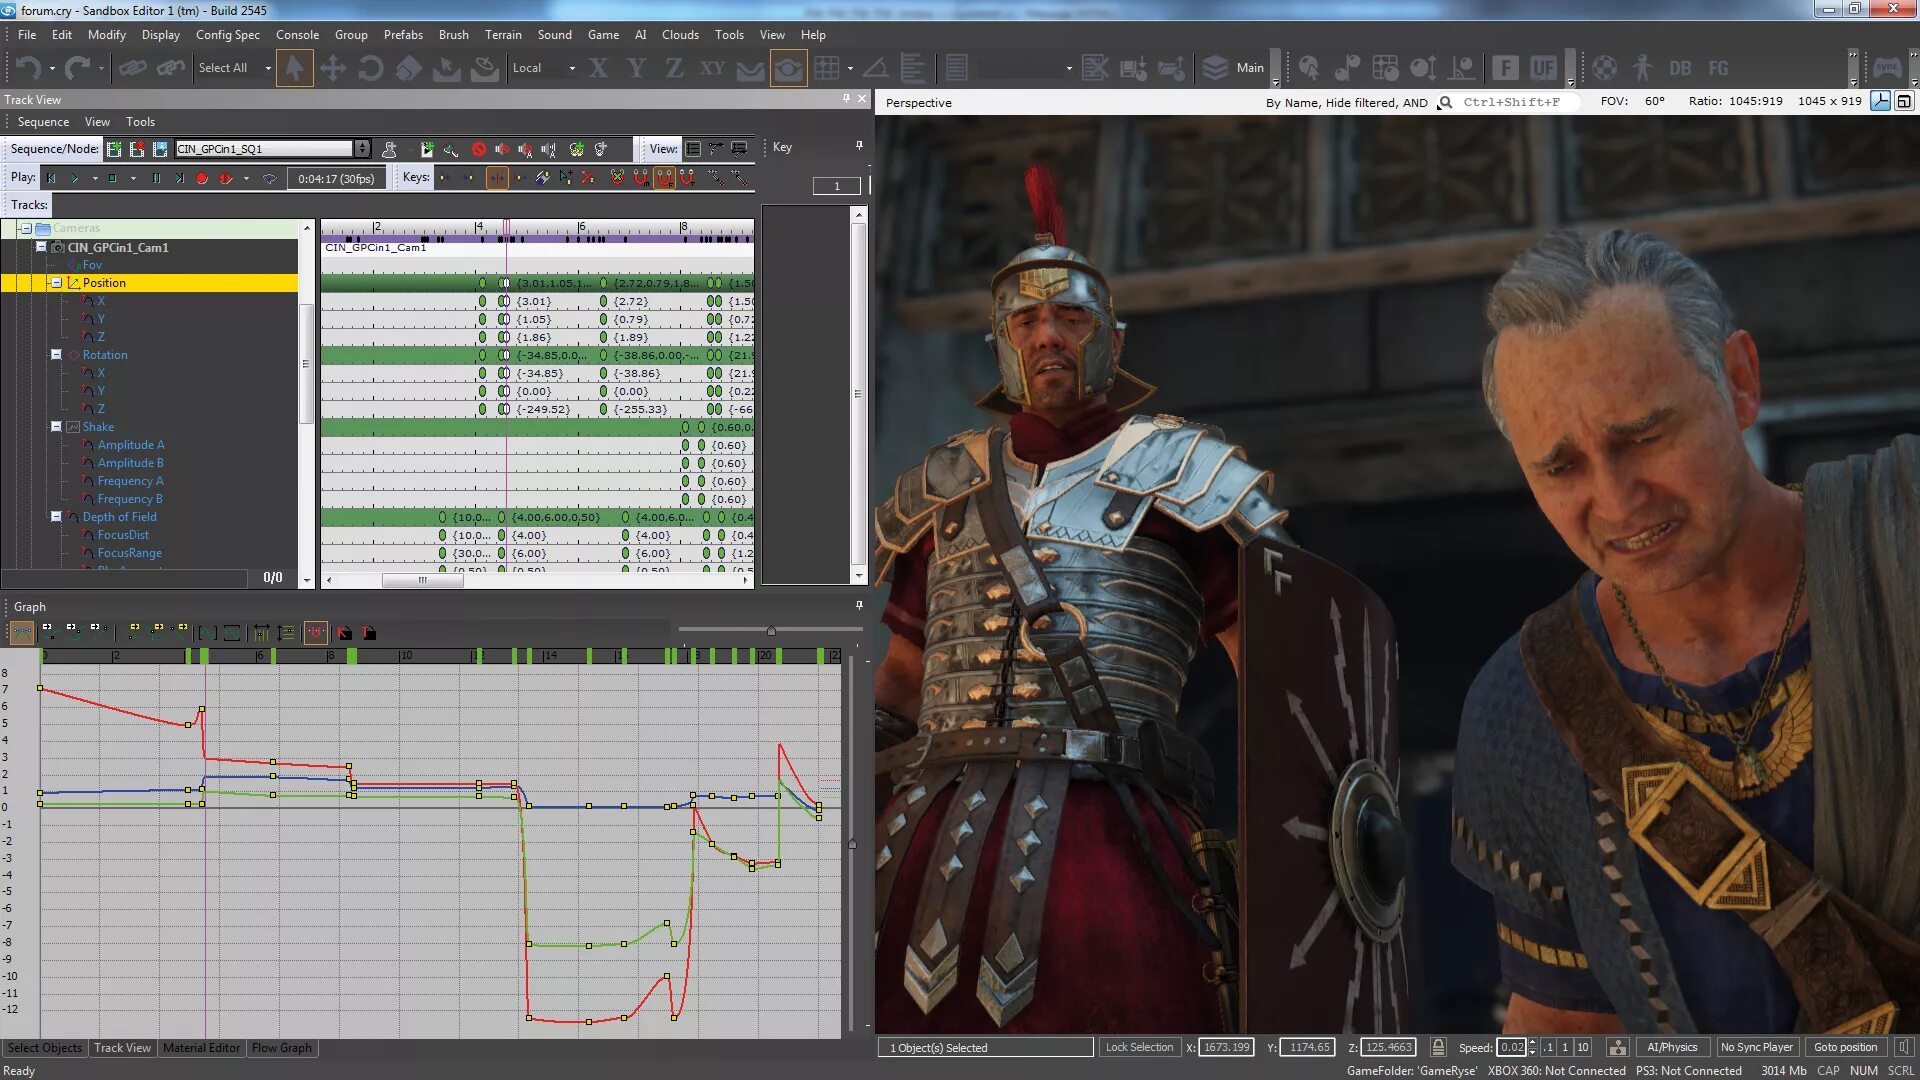Viewport: 1920px width, 1080px height.
Task: Select the FocusRange track
Action: [130, 553]
